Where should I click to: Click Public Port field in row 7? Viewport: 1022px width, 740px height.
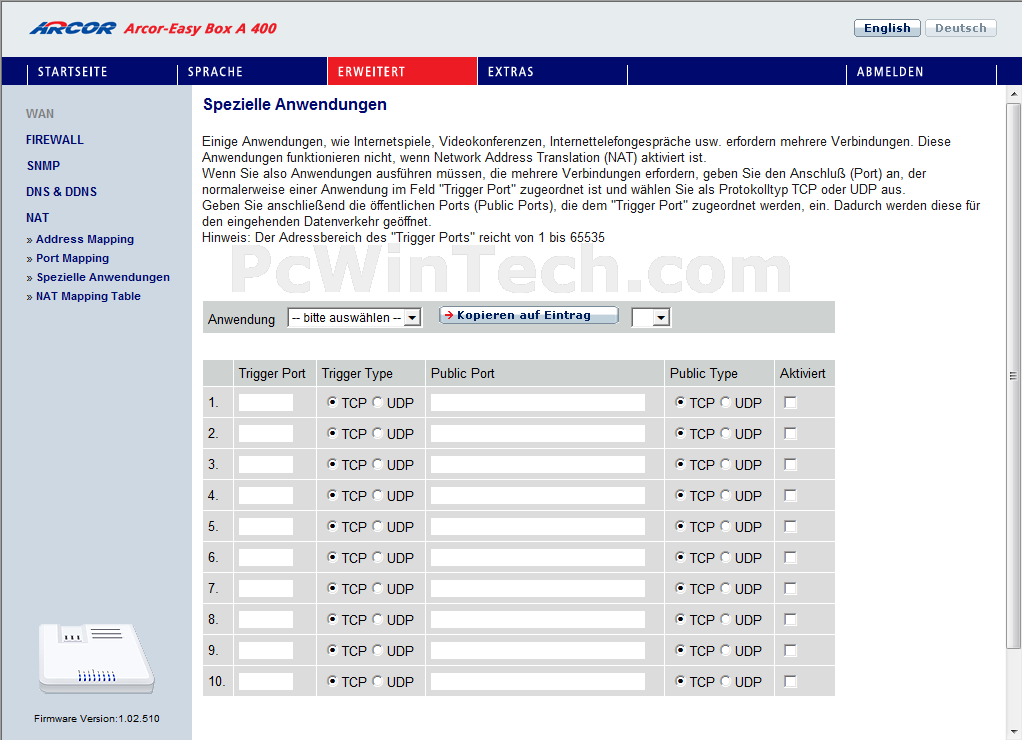(538, 588)
